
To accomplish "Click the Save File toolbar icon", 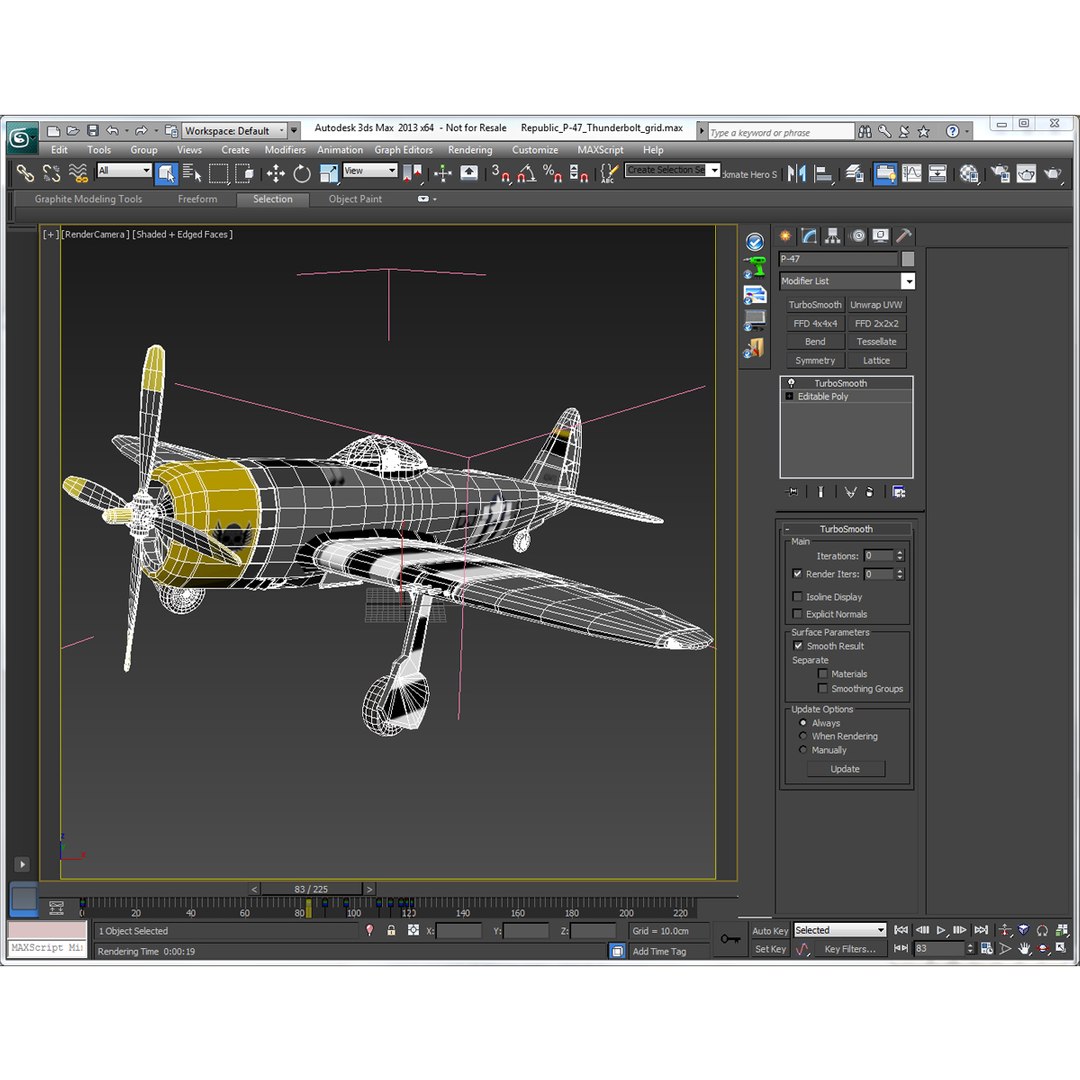I will click(x=92, y=130).
